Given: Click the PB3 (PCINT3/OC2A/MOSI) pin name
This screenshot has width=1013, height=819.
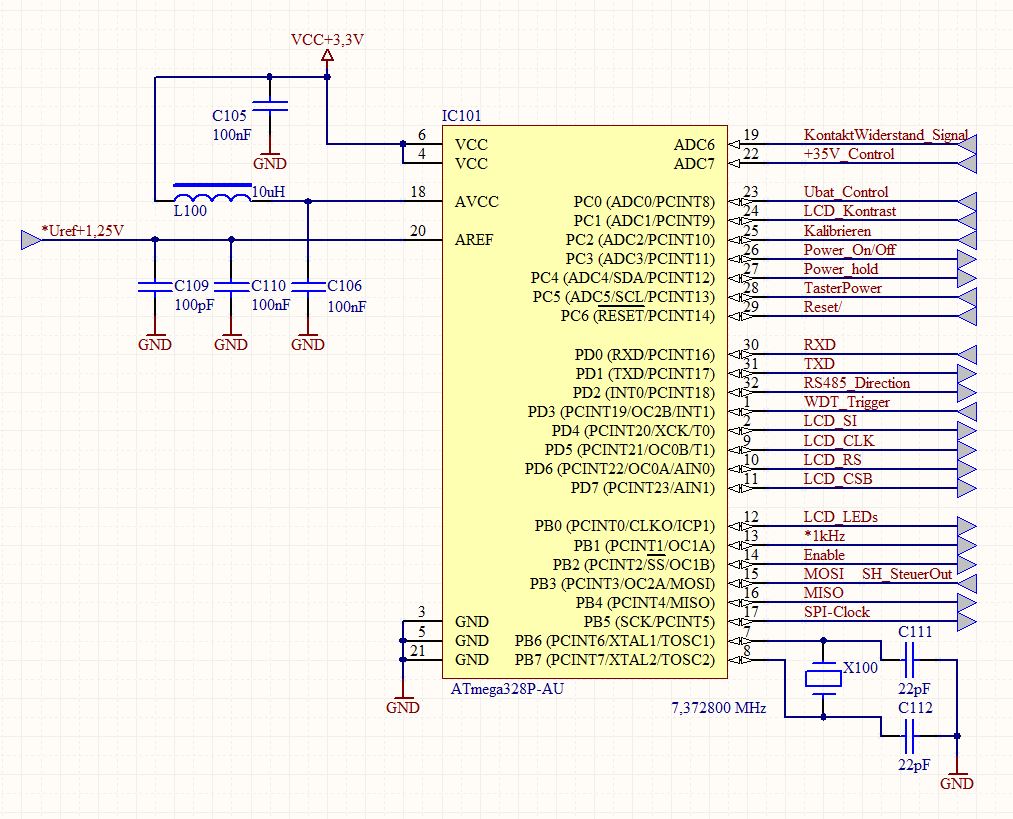Looking at the screenshot, I should pyautogui.click(x=622, y=584).
